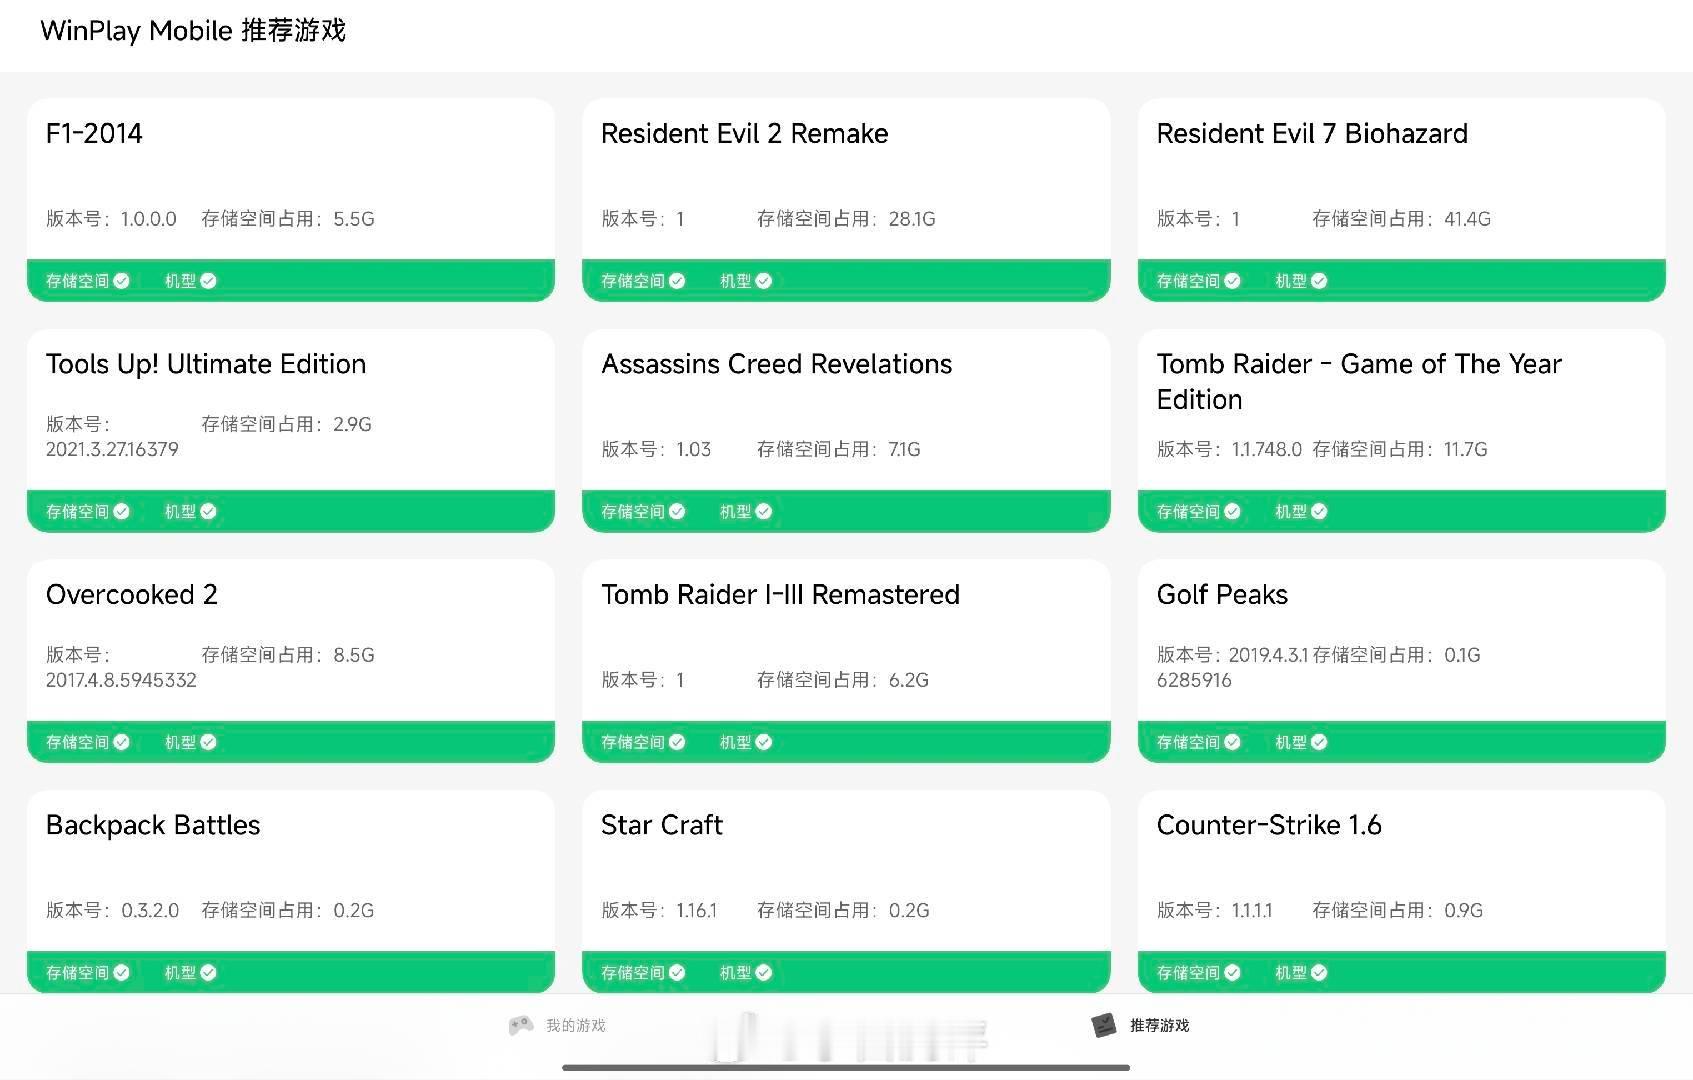
Task: Click storage checkmark on Overcooked 2 card
Action: click(x=121, y=742)
